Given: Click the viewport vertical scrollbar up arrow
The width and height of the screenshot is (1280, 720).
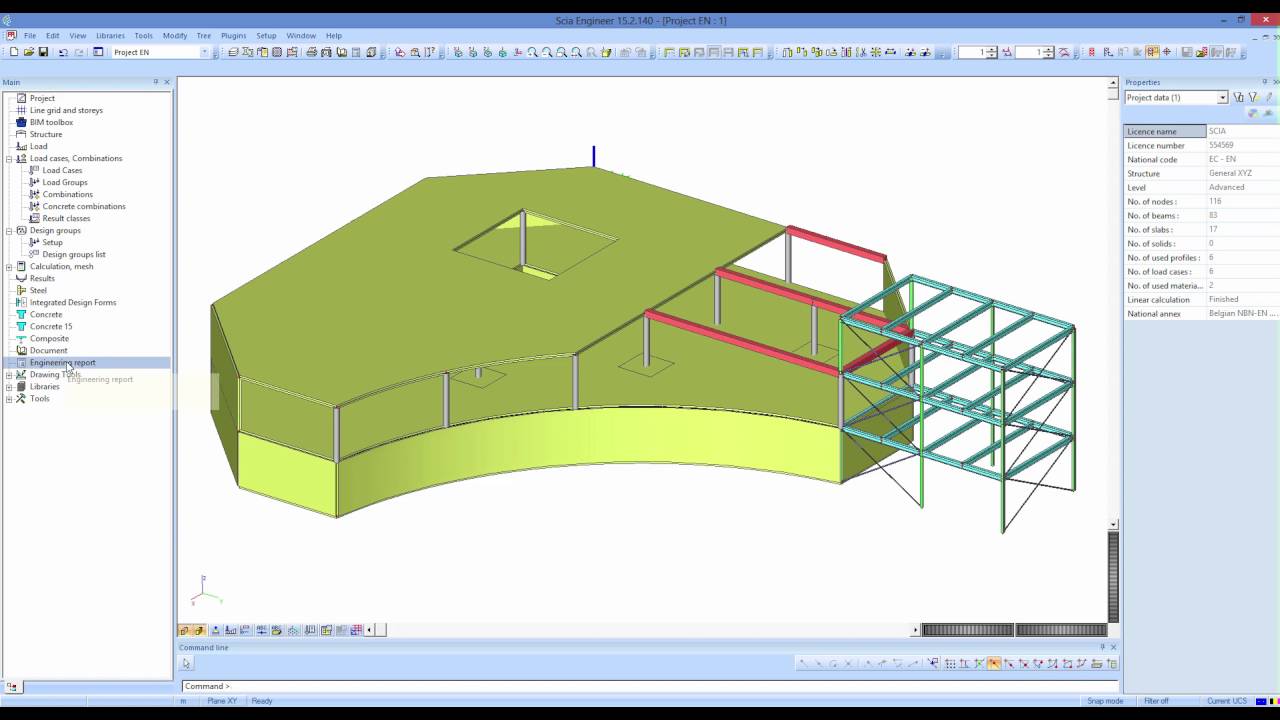Looking at the screenshot, I should pyautogui.click(x=1113, y=82).
